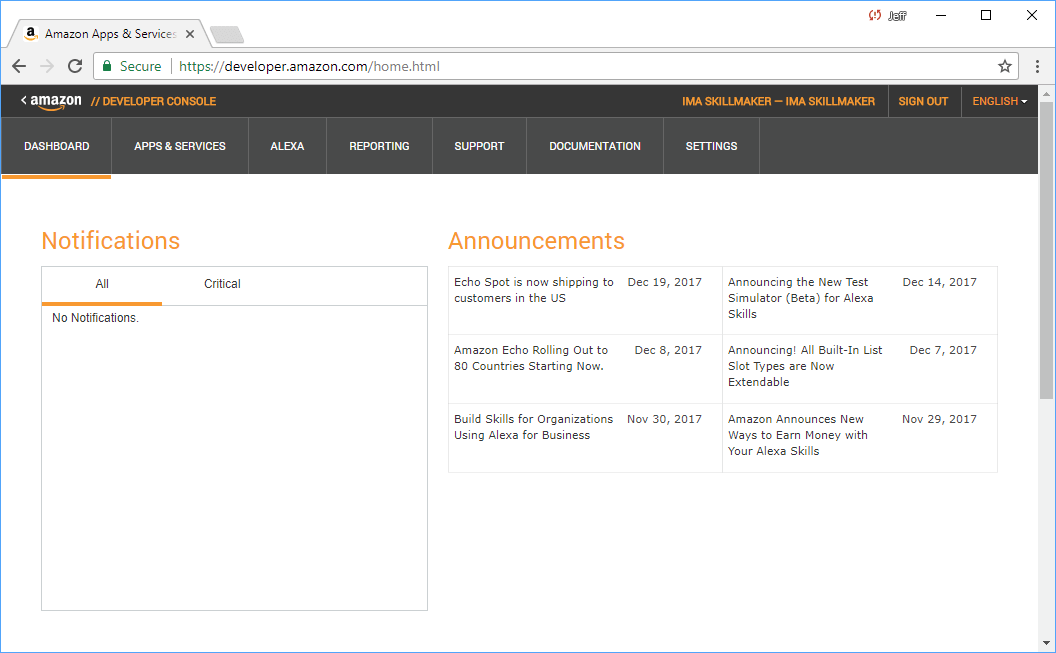
Task: Click the page scrollbar down arrow
Action: tap(1046, 644)
